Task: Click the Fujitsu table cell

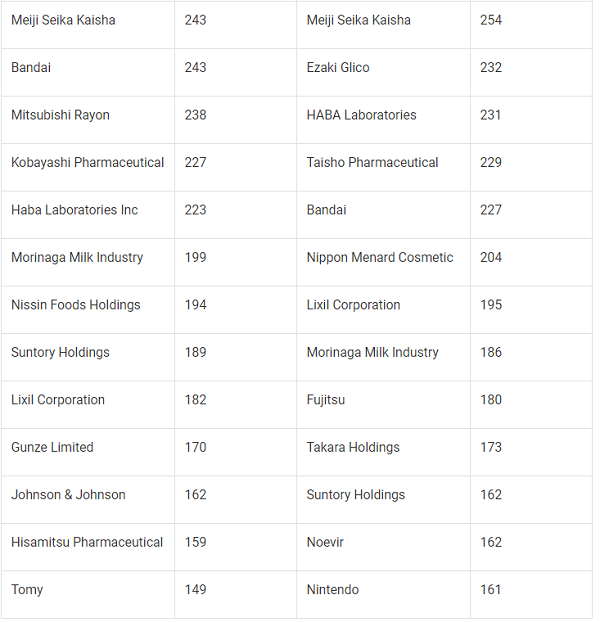Action: [326, 400]
